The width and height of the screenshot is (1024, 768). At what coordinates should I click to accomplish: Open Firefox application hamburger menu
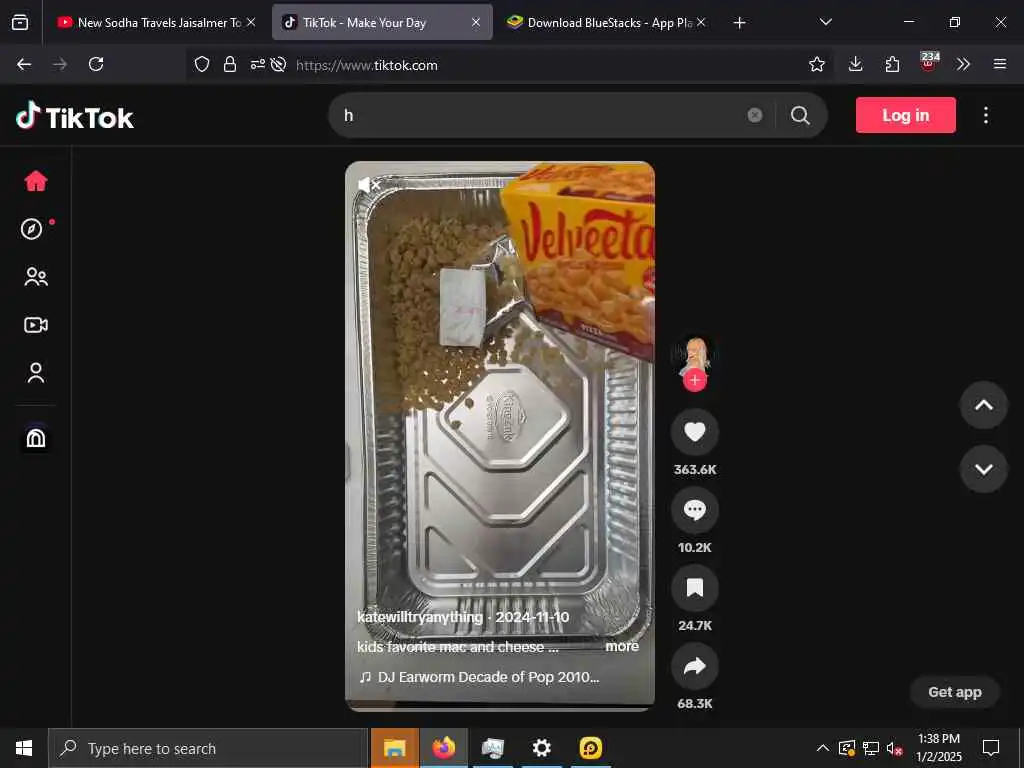click(999, 64)
